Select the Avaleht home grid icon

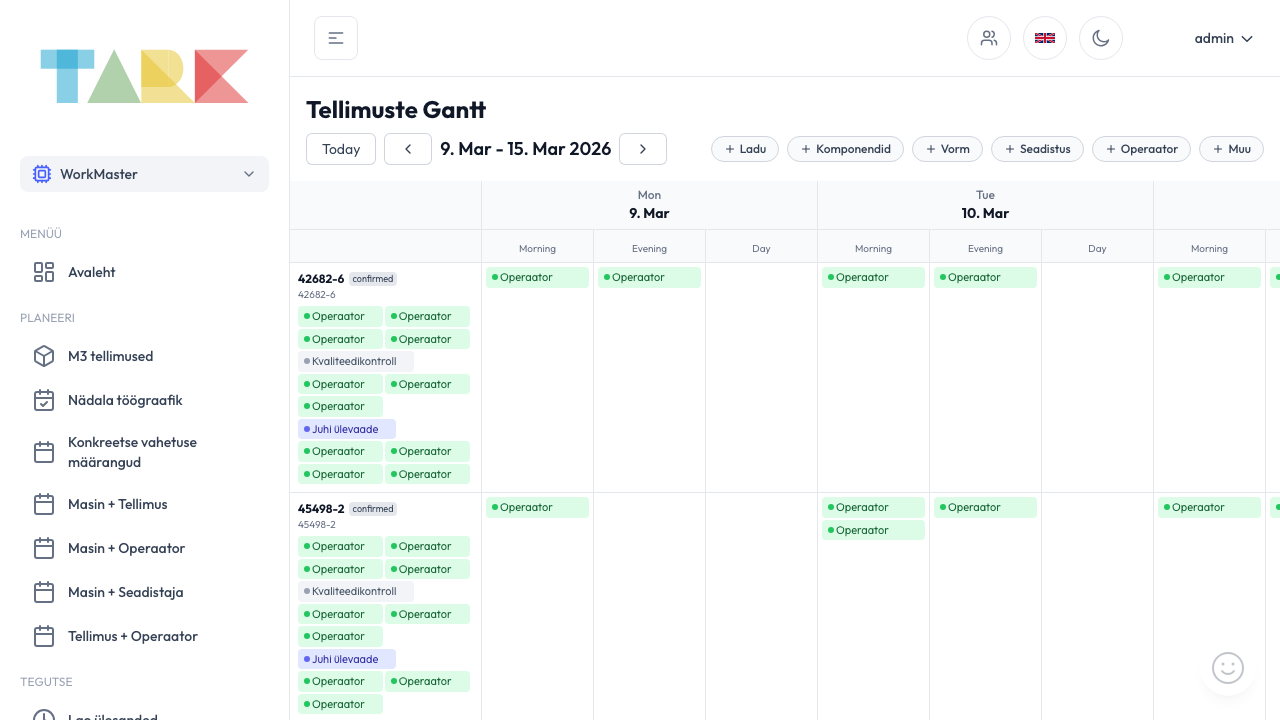point(44,271)
